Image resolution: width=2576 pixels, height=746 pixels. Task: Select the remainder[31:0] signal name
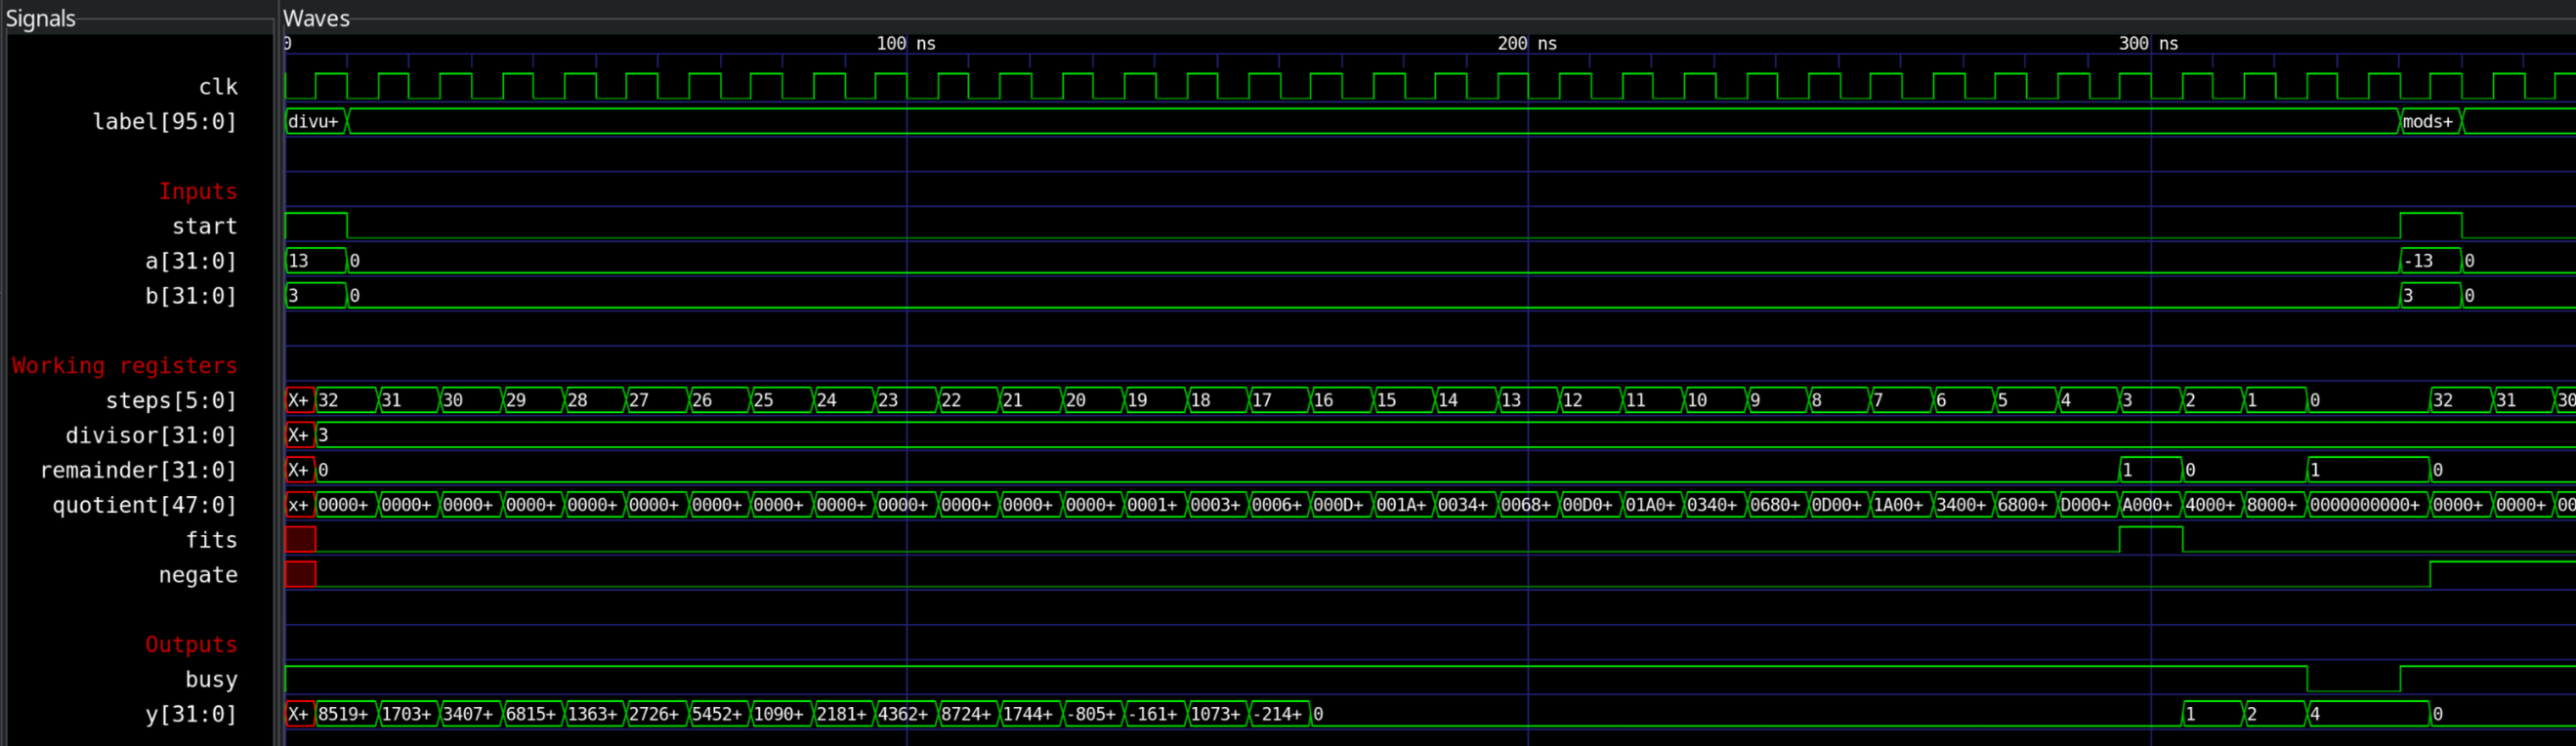pyautogui.click(x=138, y=470)
